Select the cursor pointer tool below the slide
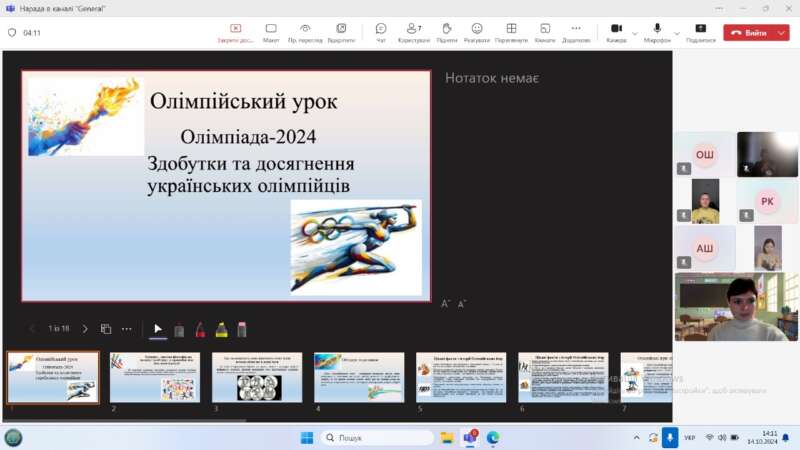800x450 pixels. (x=158, y=329)
